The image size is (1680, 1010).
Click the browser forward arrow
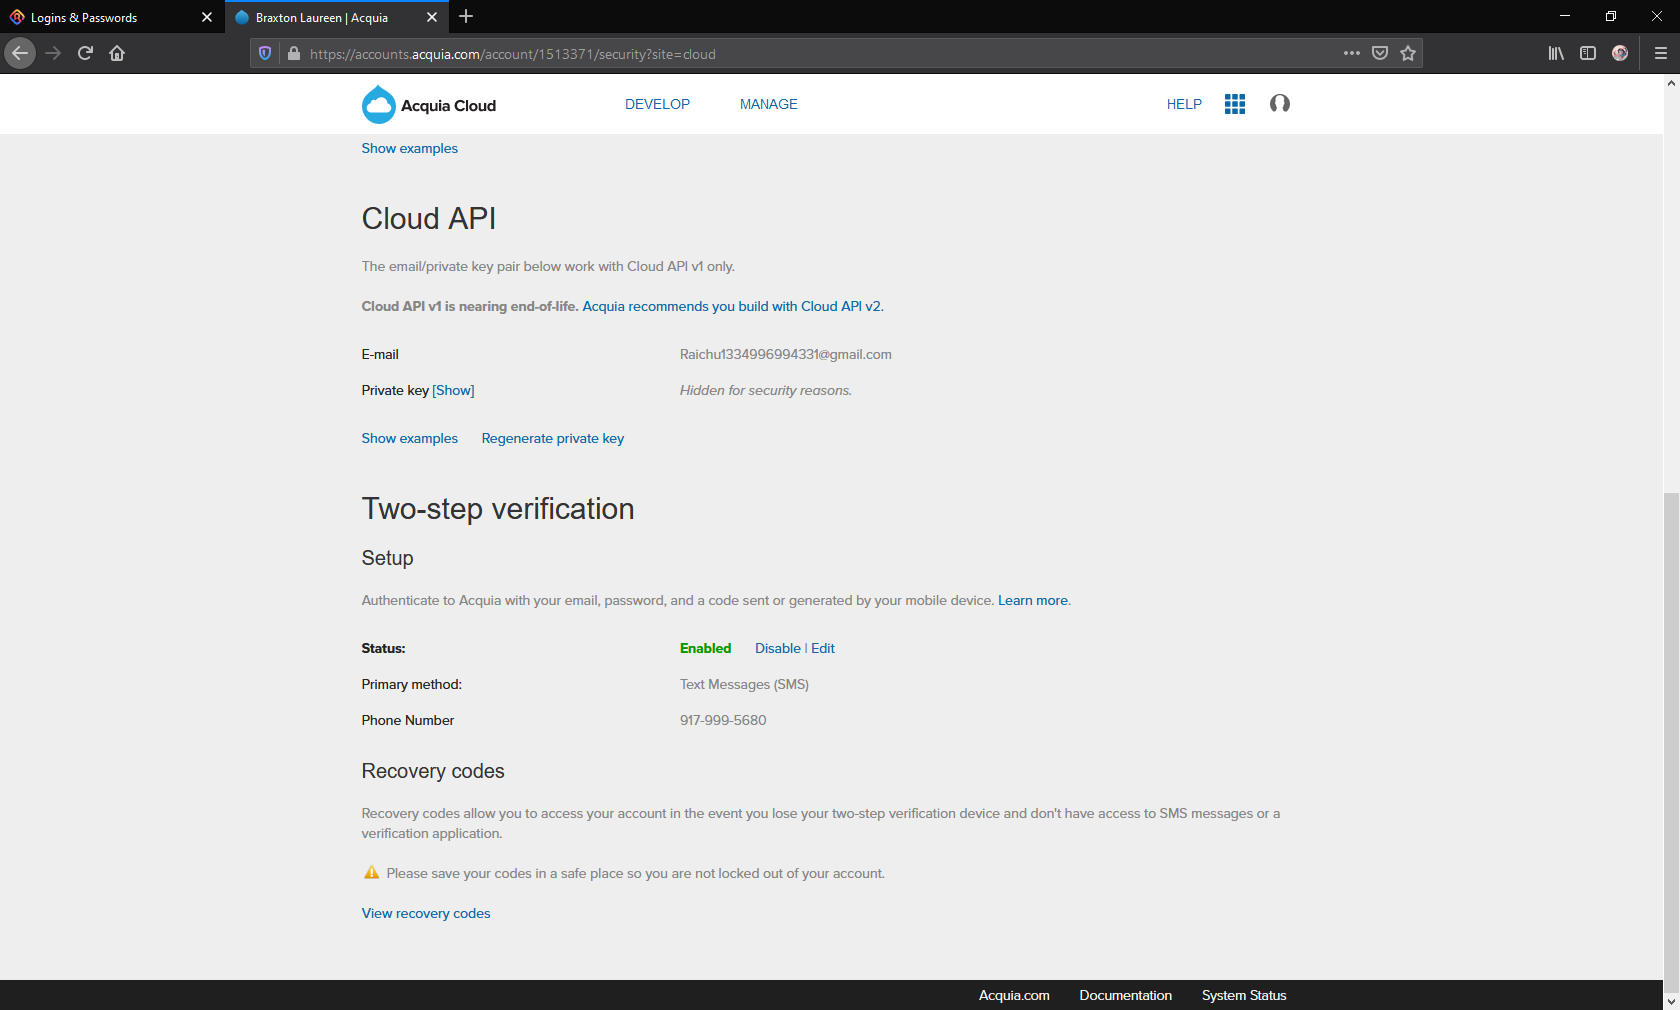53,53
